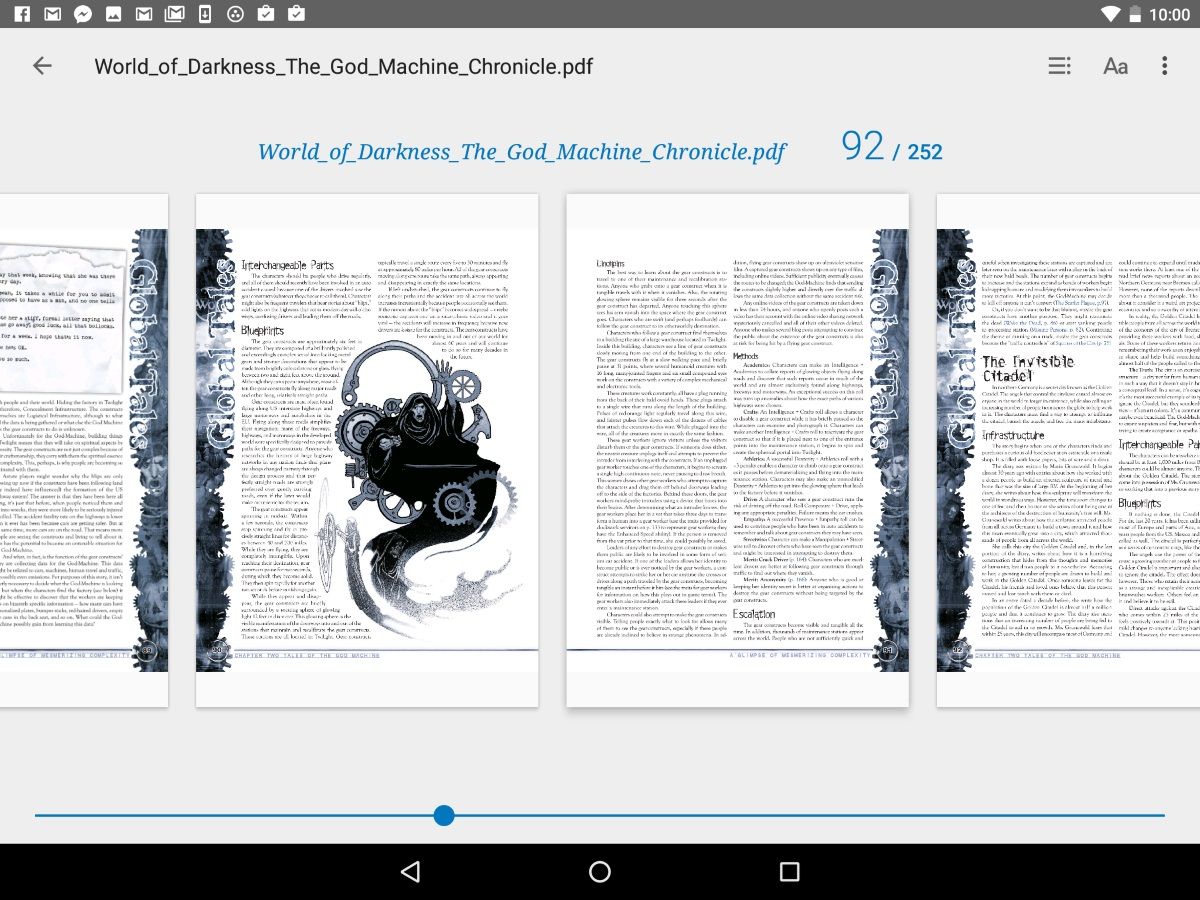
Task: Open the Aa text display settings
Action: tap(1115, 66)
